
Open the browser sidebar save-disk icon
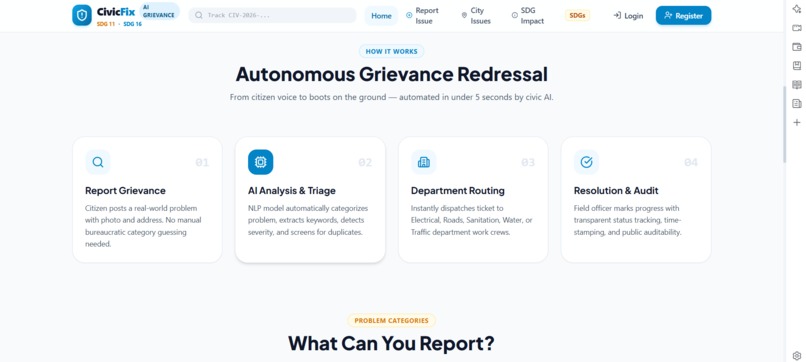click(797, 66)
